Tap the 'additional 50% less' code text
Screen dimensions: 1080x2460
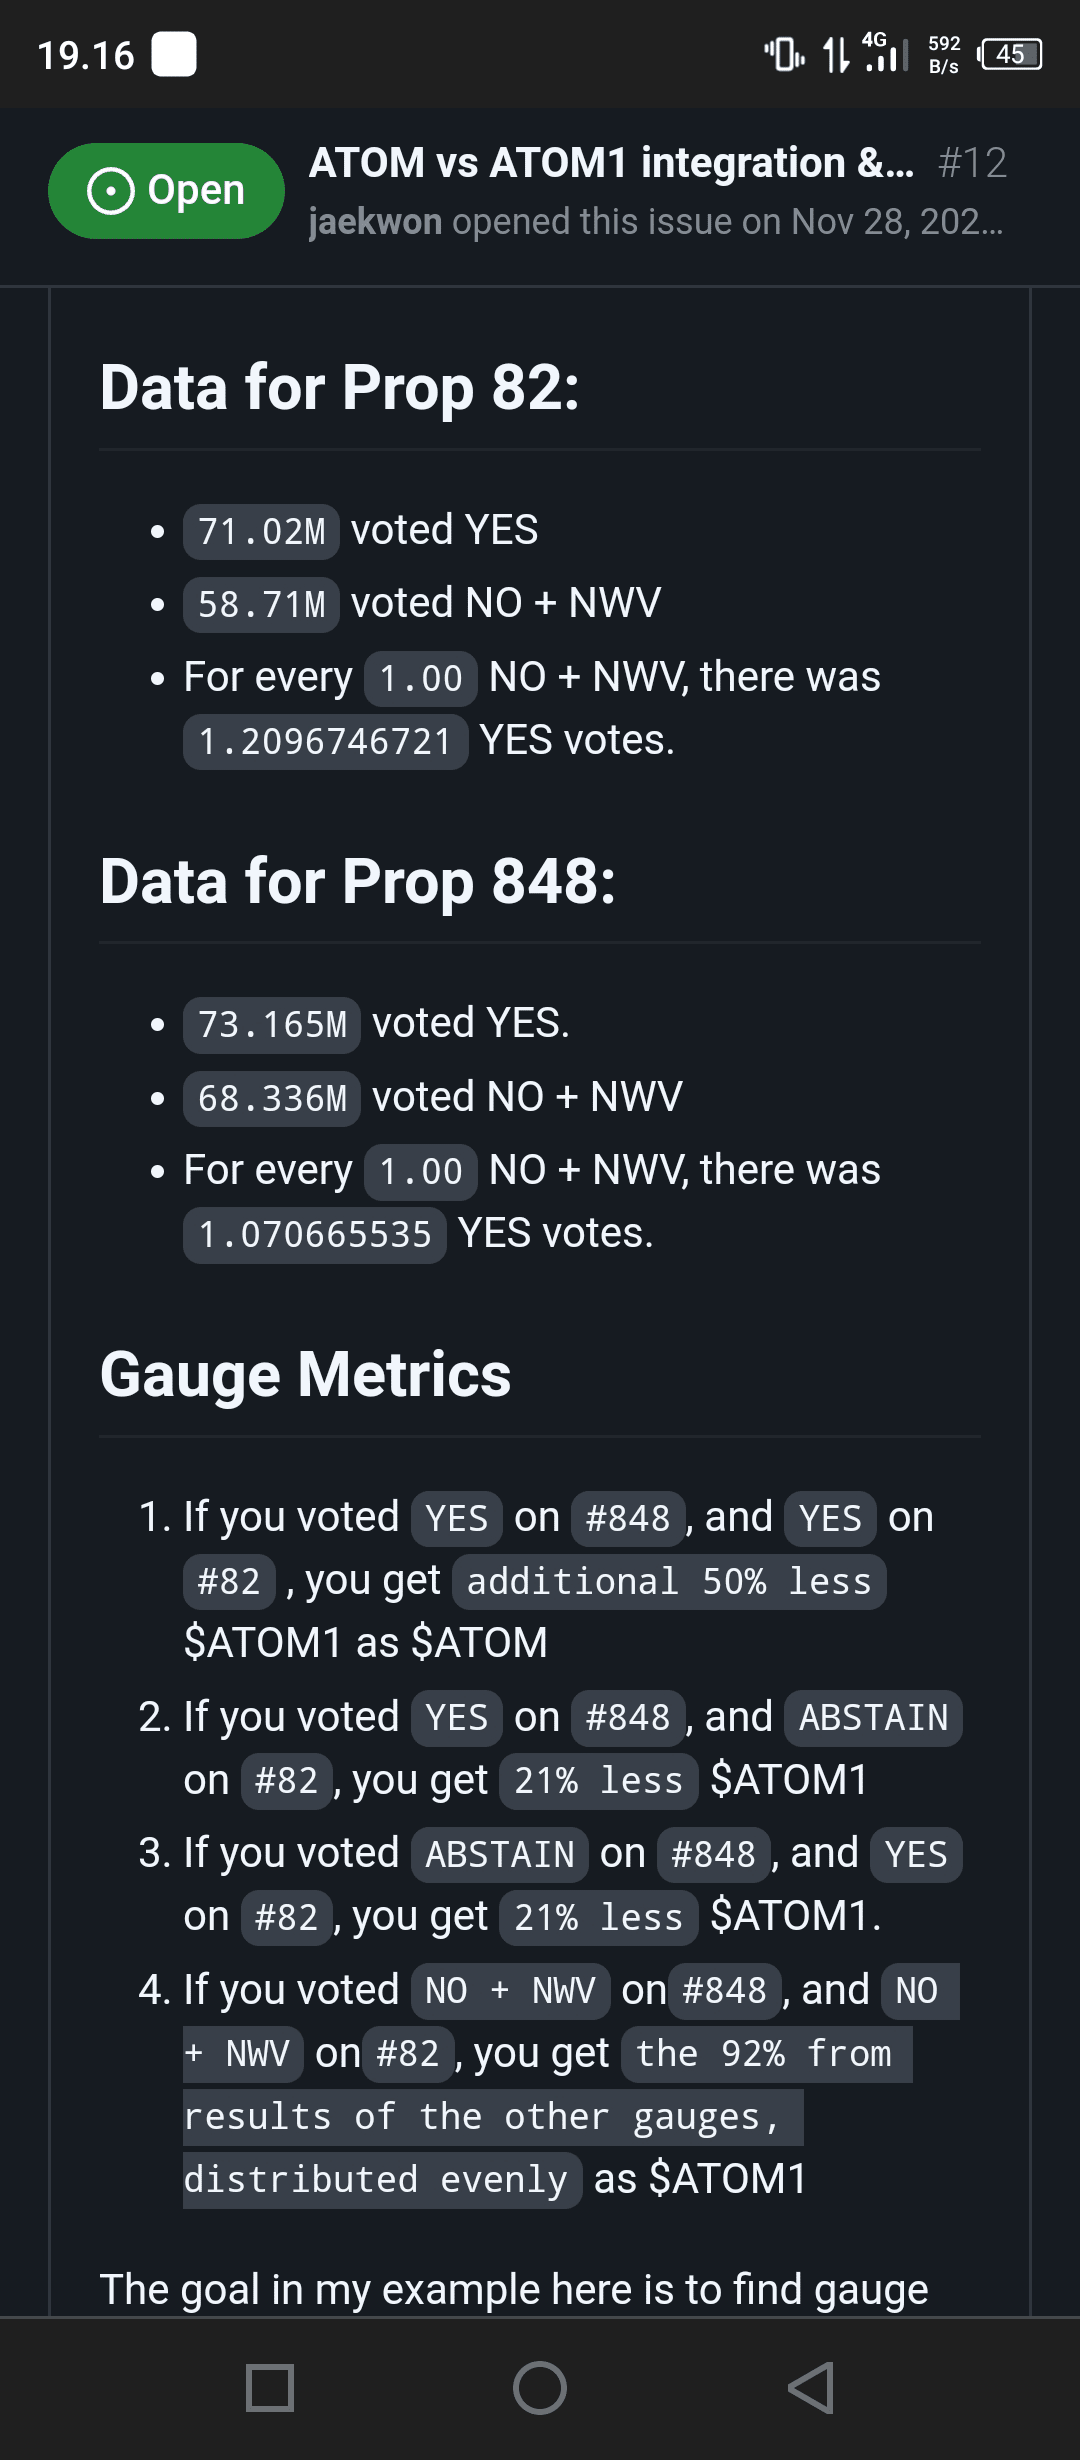click(x=668, y=1581)
